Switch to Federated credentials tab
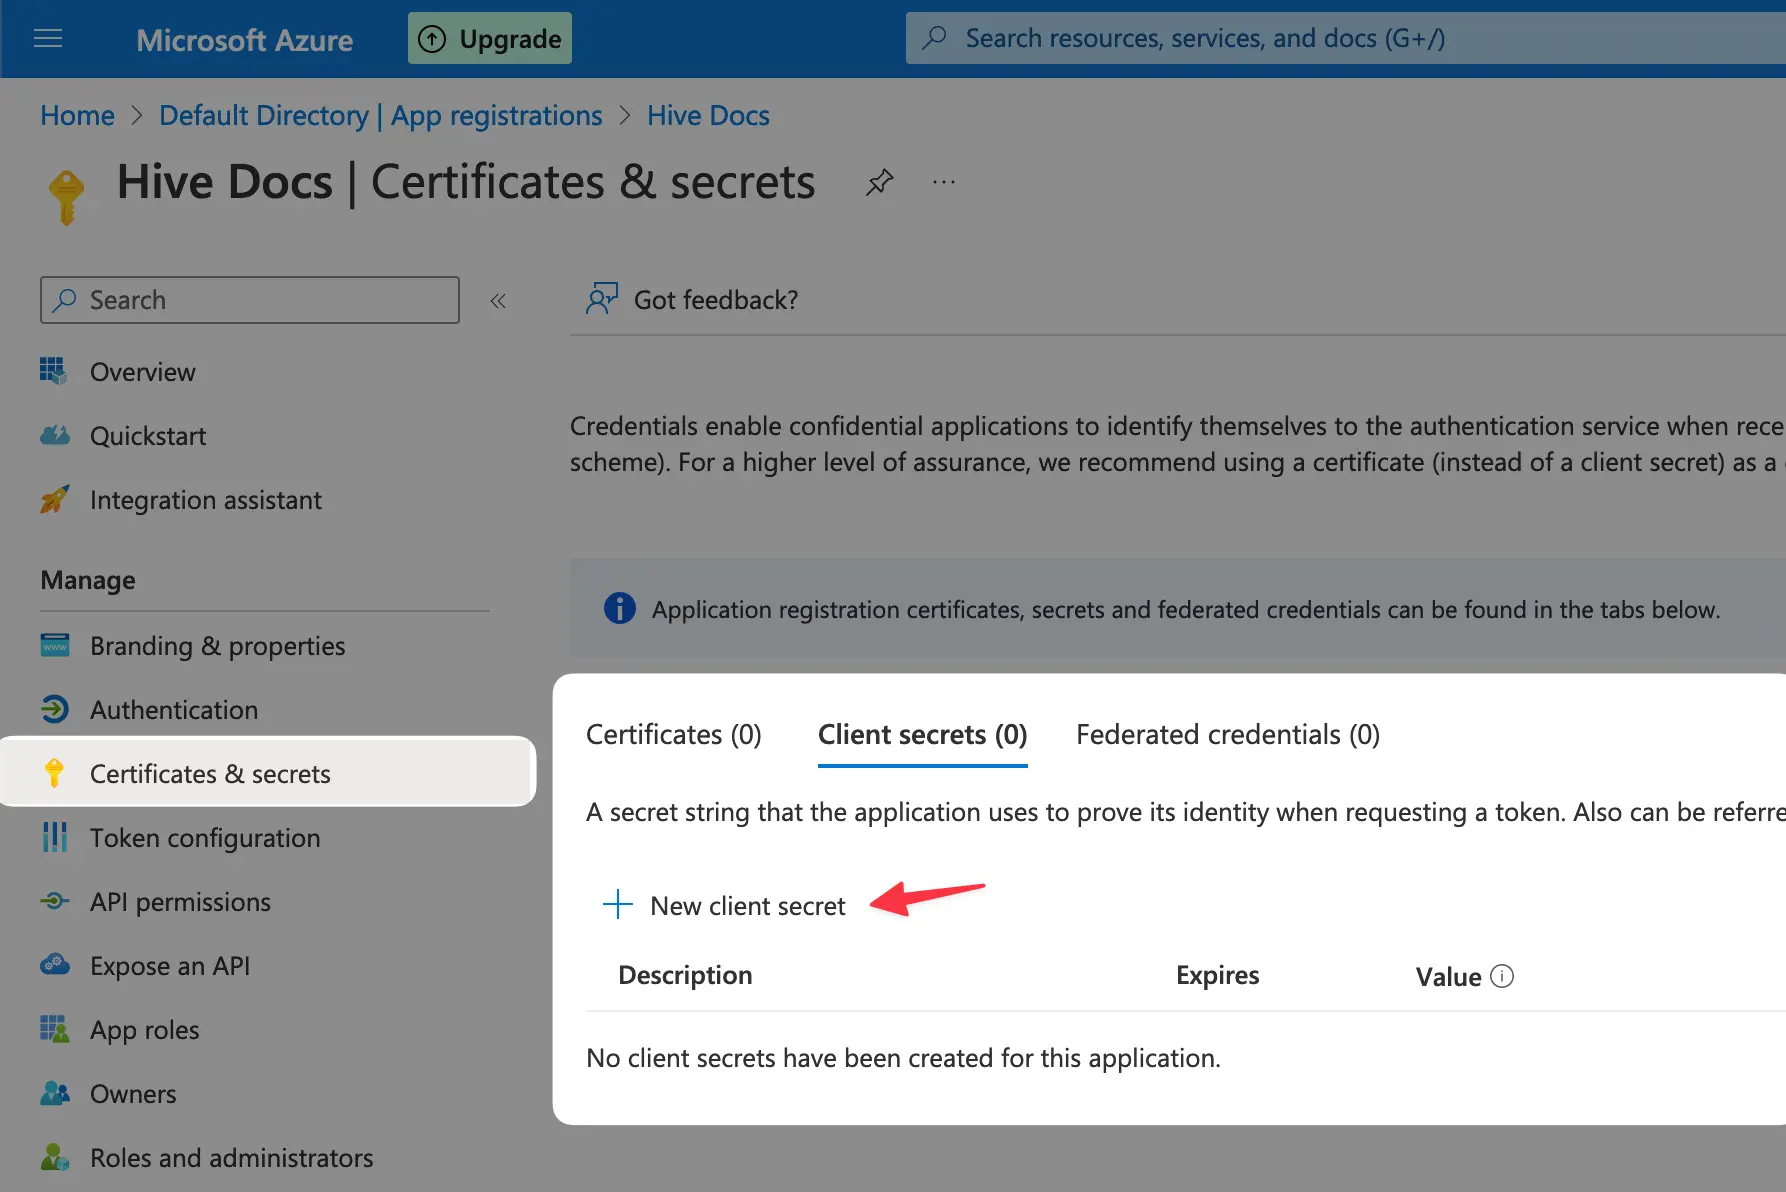Image resolution: width=1786 pixels, height=1192 pixels. coord(1227,735)
